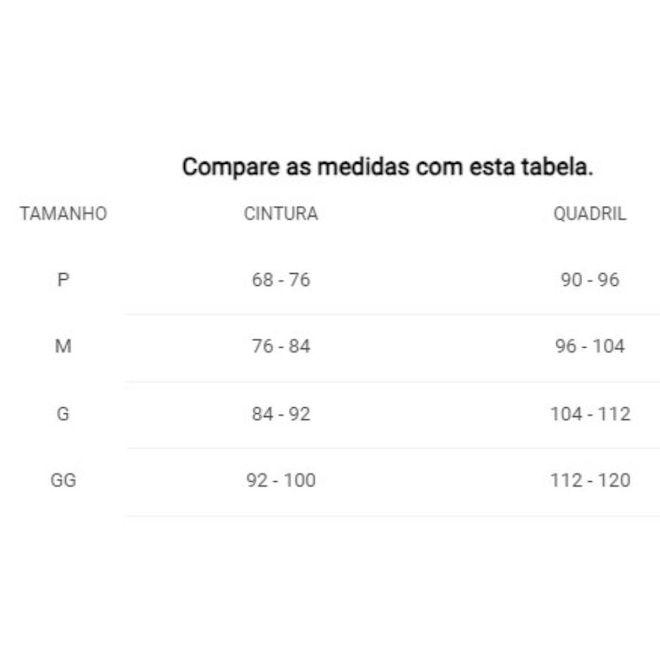
Task: Pick hip measurement 112 - 120
Action: point(590,480)
